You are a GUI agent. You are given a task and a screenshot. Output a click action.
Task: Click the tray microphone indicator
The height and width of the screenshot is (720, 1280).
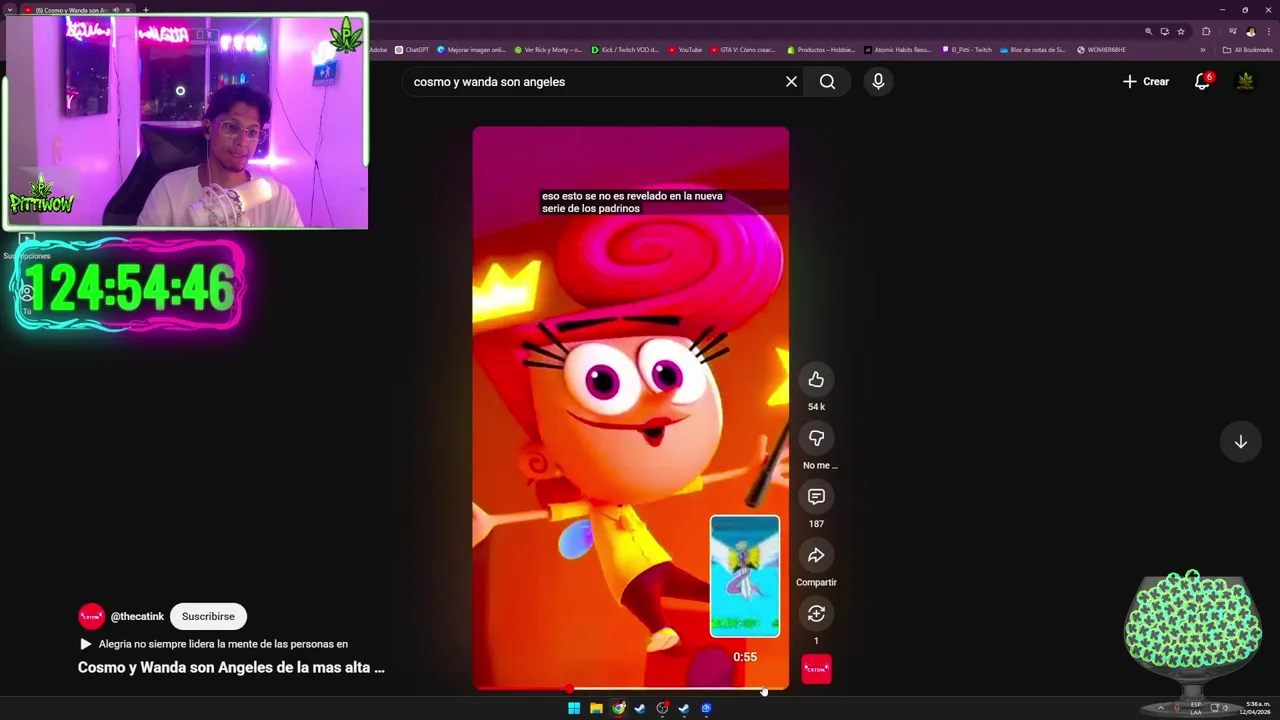tap(1177, 708)
